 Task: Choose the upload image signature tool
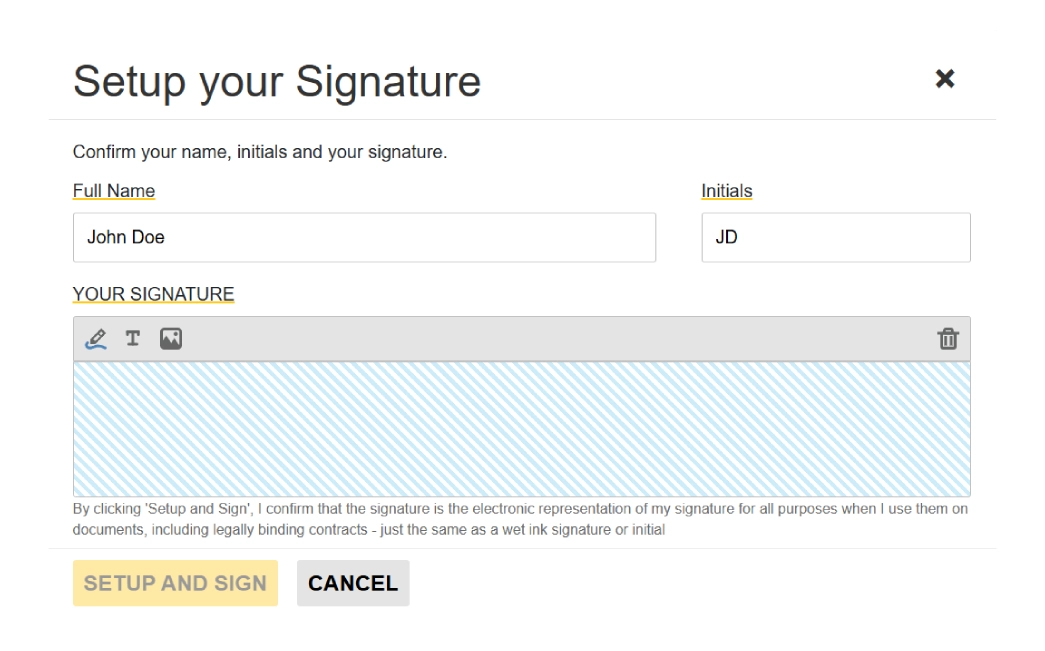171,339
